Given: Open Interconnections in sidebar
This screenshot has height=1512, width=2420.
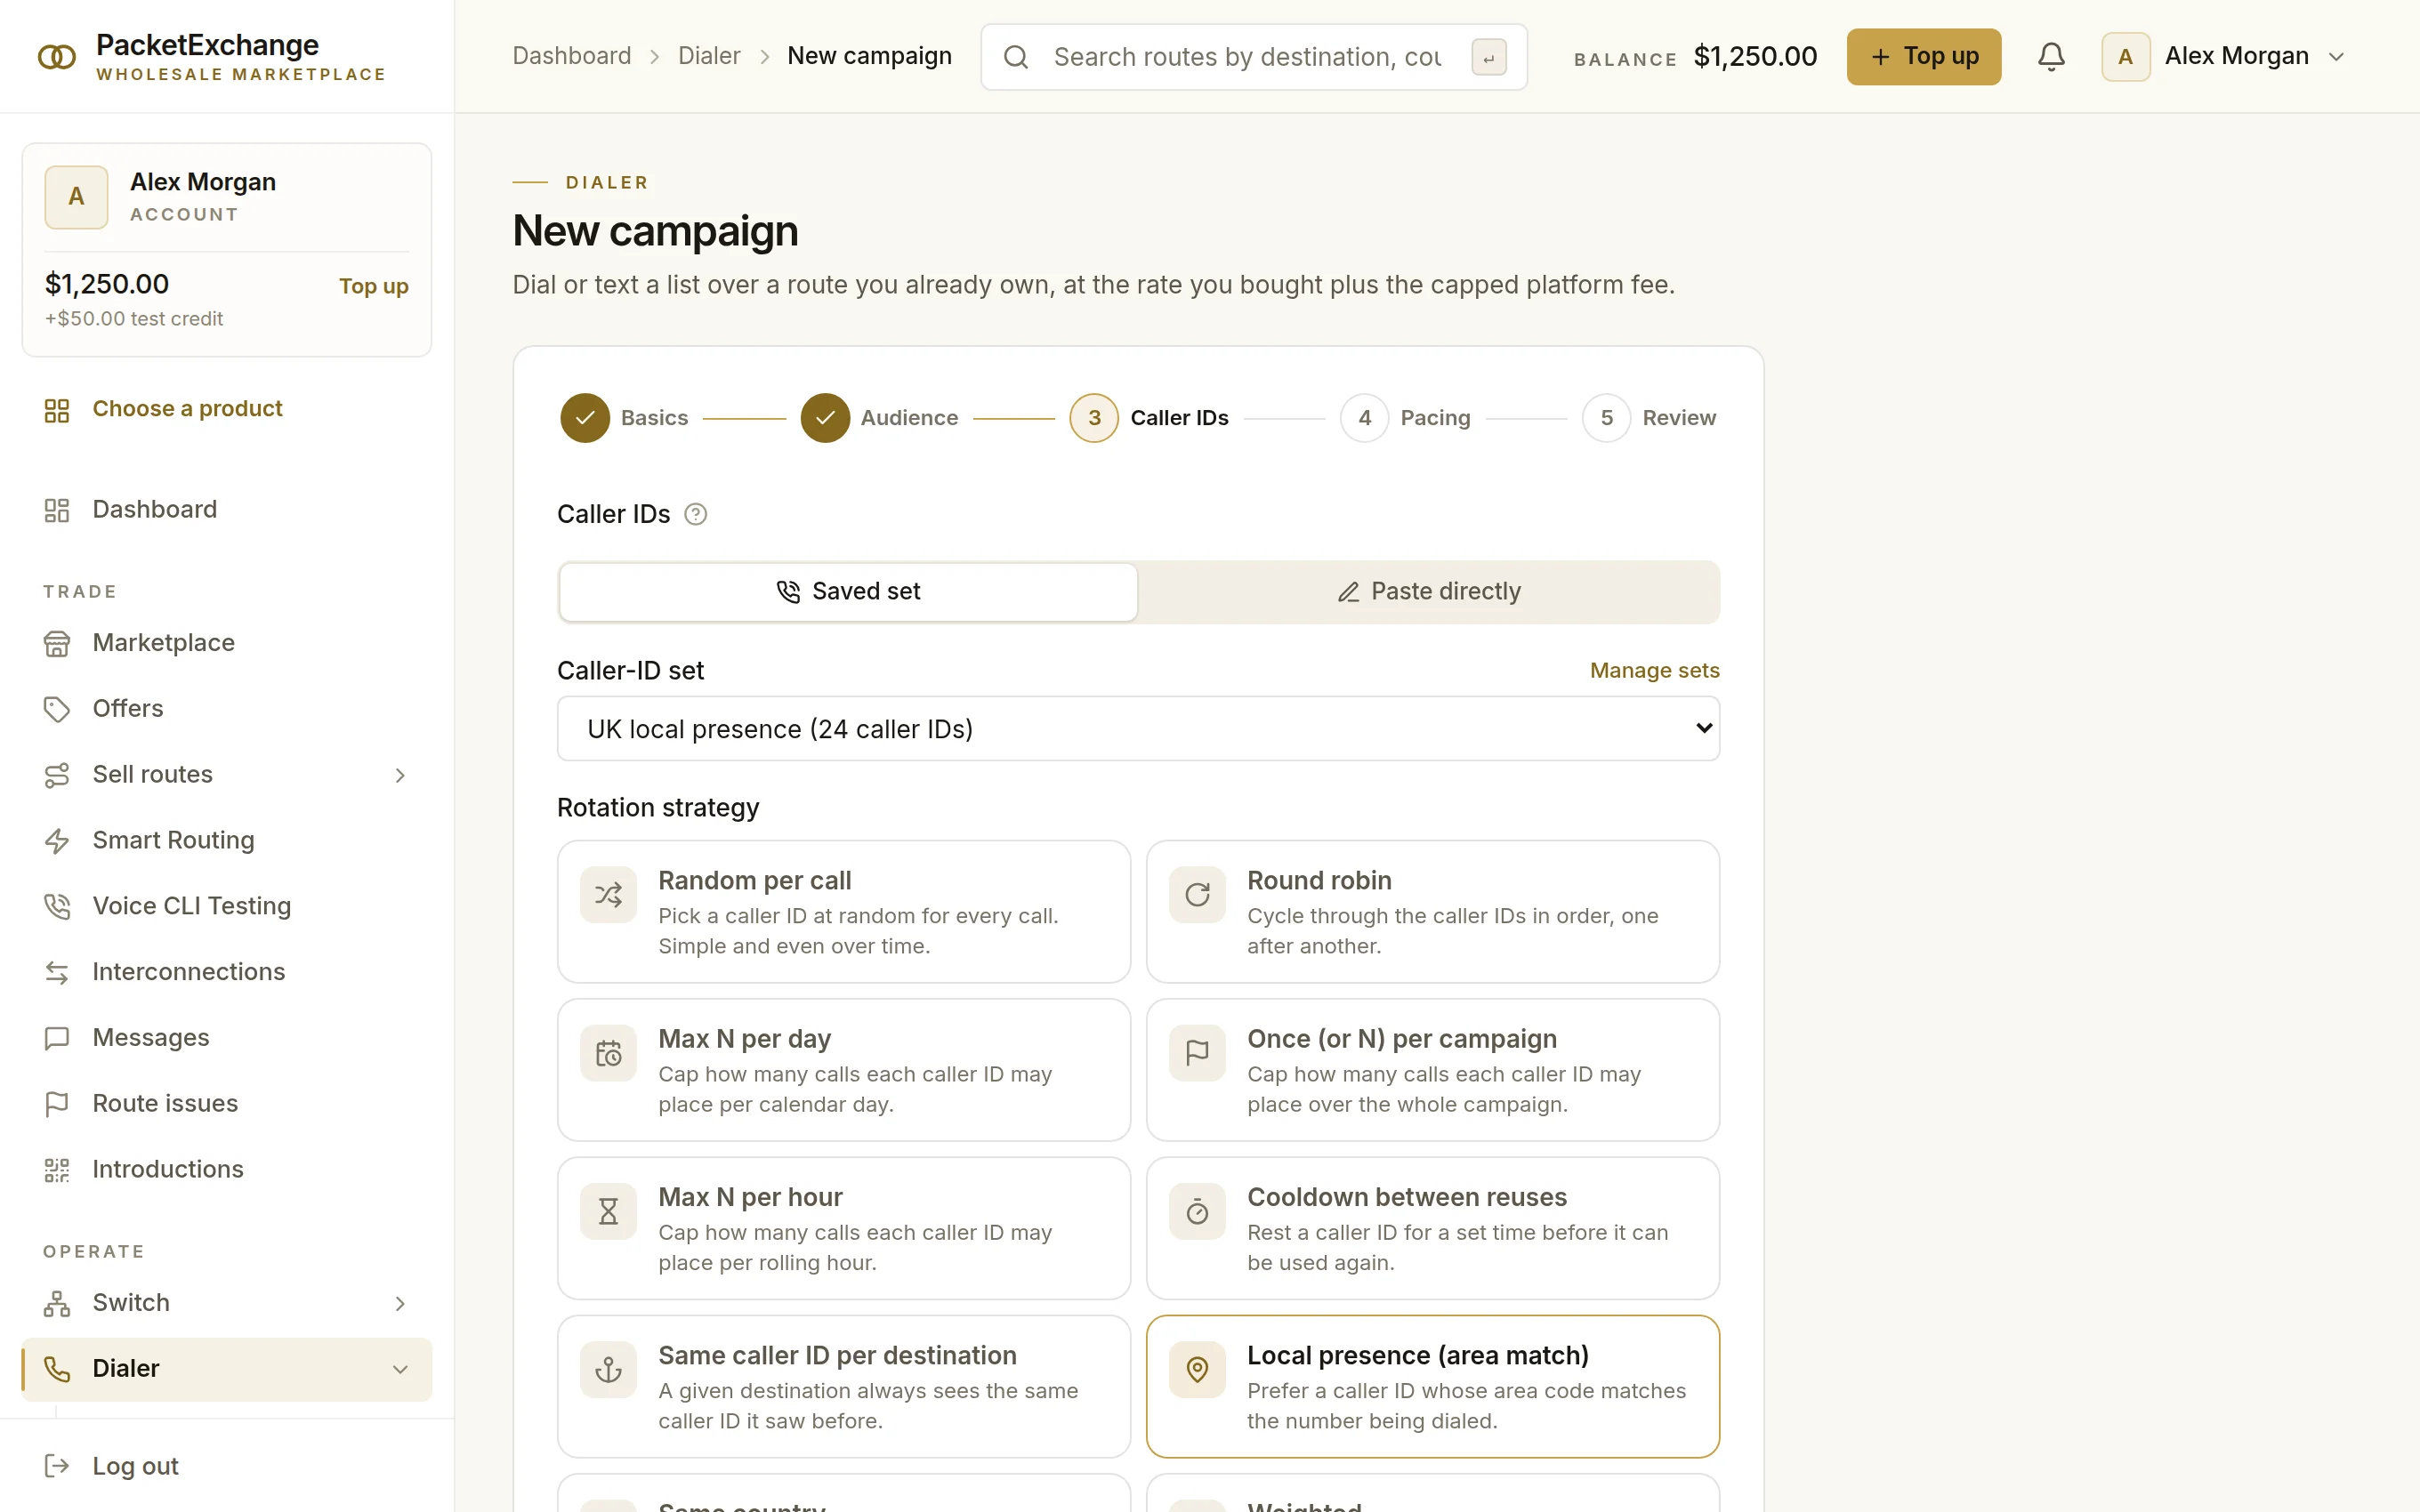Looking at the screenshot, I should pyautogui.click(x=226, y=972).
